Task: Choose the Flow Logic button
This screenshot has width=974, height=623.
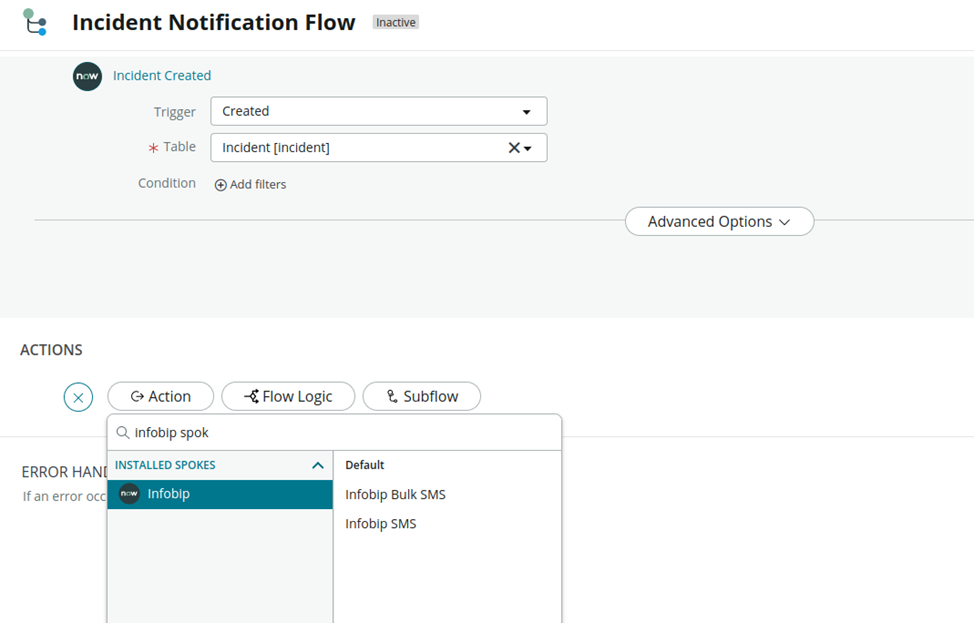Action: click(x=289, y=396)
